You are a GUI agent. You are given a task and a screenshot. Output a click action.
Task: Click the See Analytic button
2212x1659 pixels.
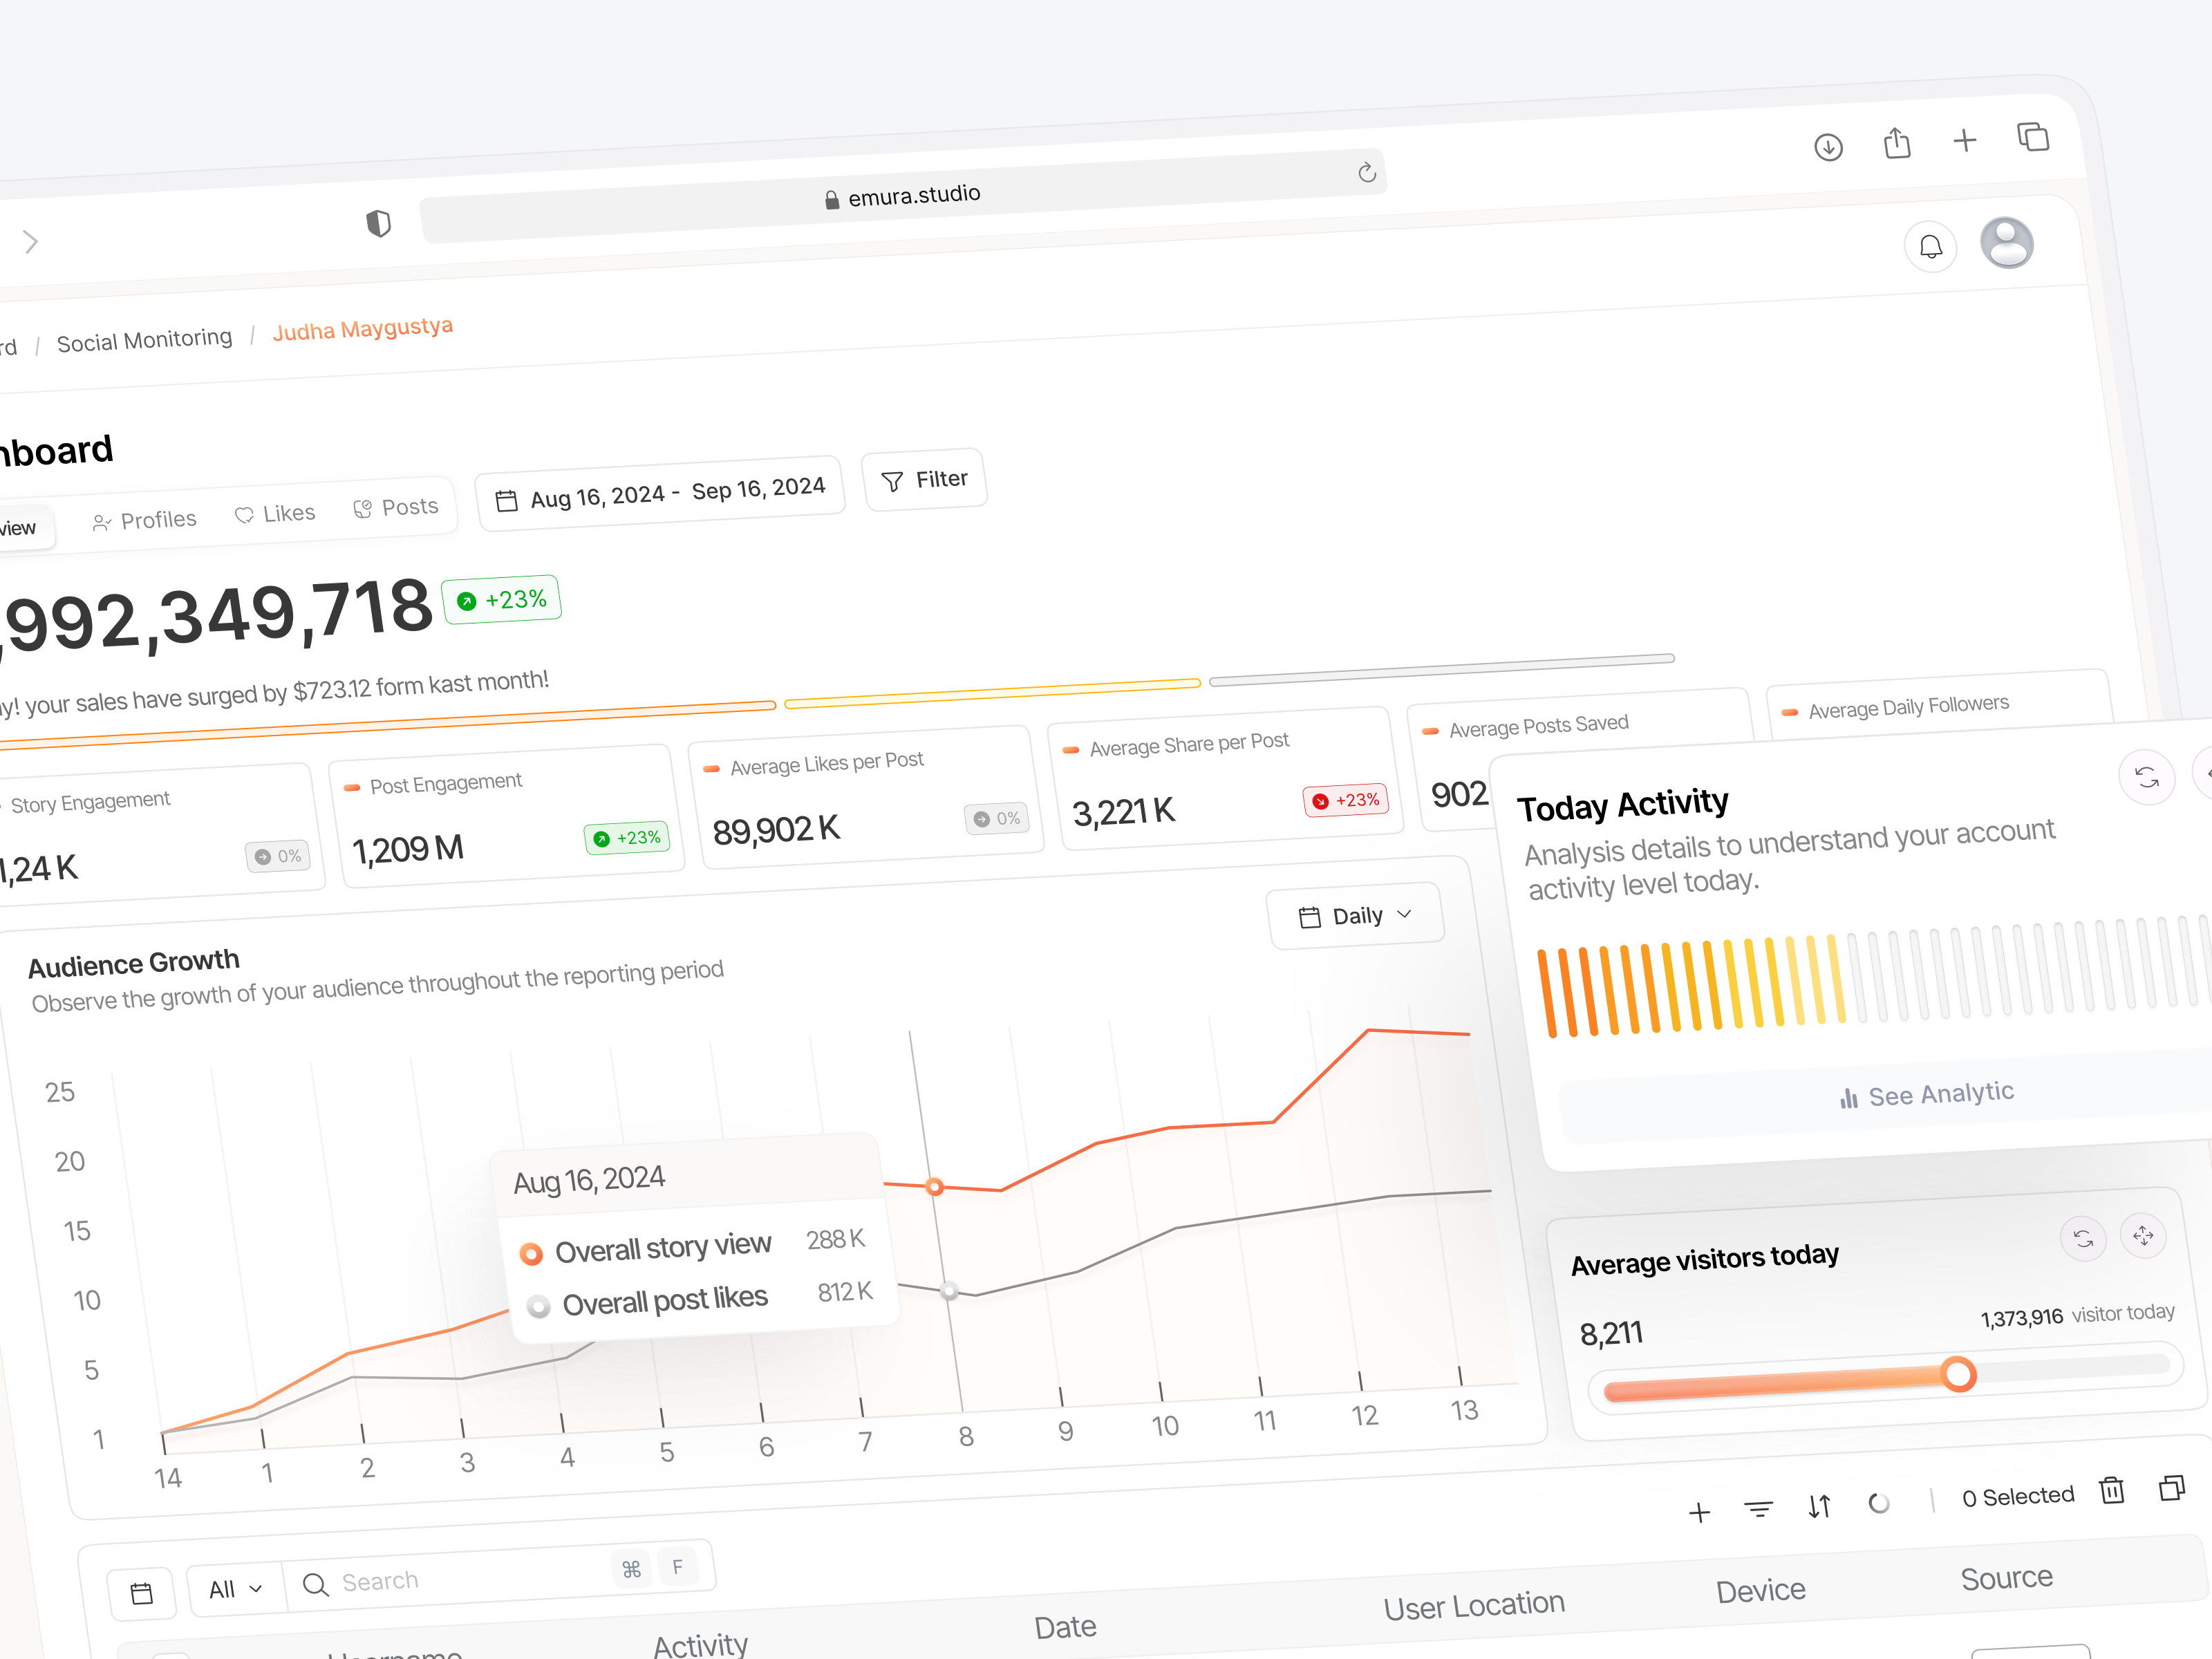coord(1926,1093)
